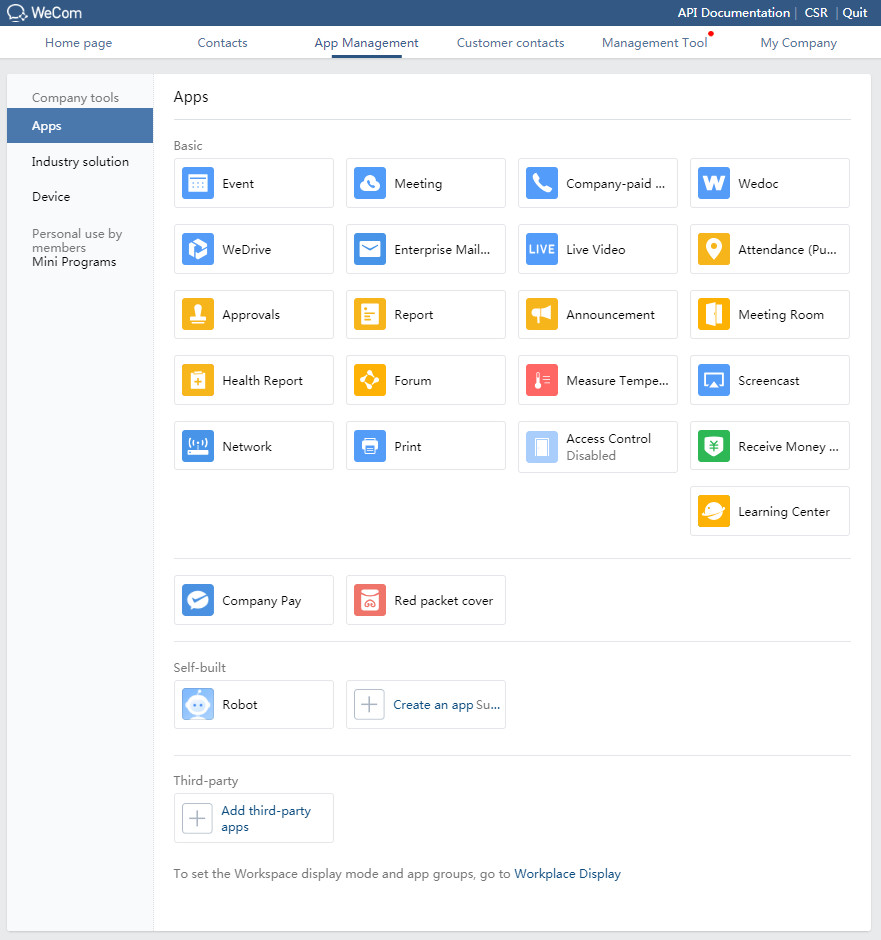881x940 pixels.
Task: Select the App Management tab
Action: [366, 43]
